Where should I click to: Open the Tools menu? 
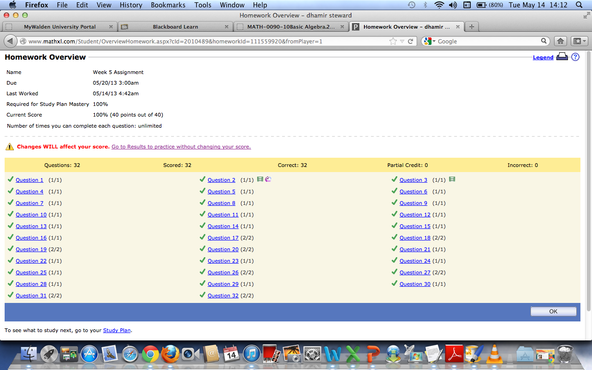coord(203,5)
